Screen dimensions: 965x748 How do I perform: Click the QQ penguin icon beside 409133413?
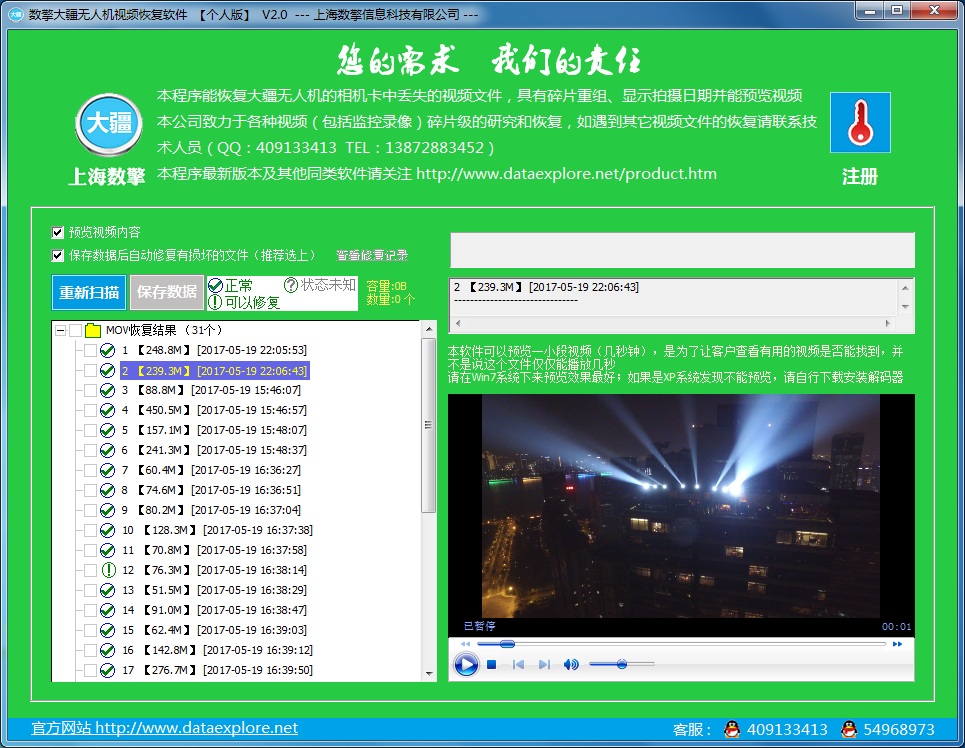click(x=732, y=729)
